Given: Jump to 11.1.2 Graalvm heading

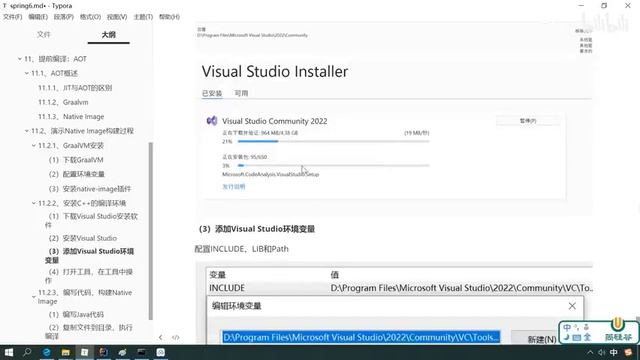Looking at the screenshot, I should [x=63, y=102].
